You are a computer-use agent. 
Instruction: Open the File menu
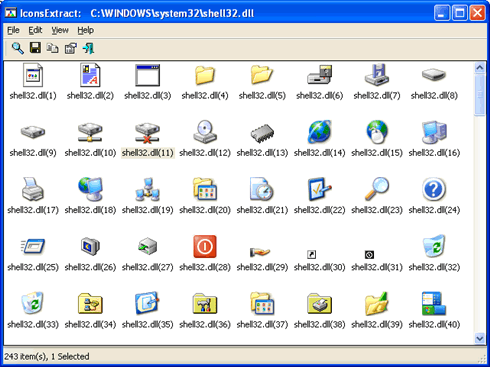(13, 30)
